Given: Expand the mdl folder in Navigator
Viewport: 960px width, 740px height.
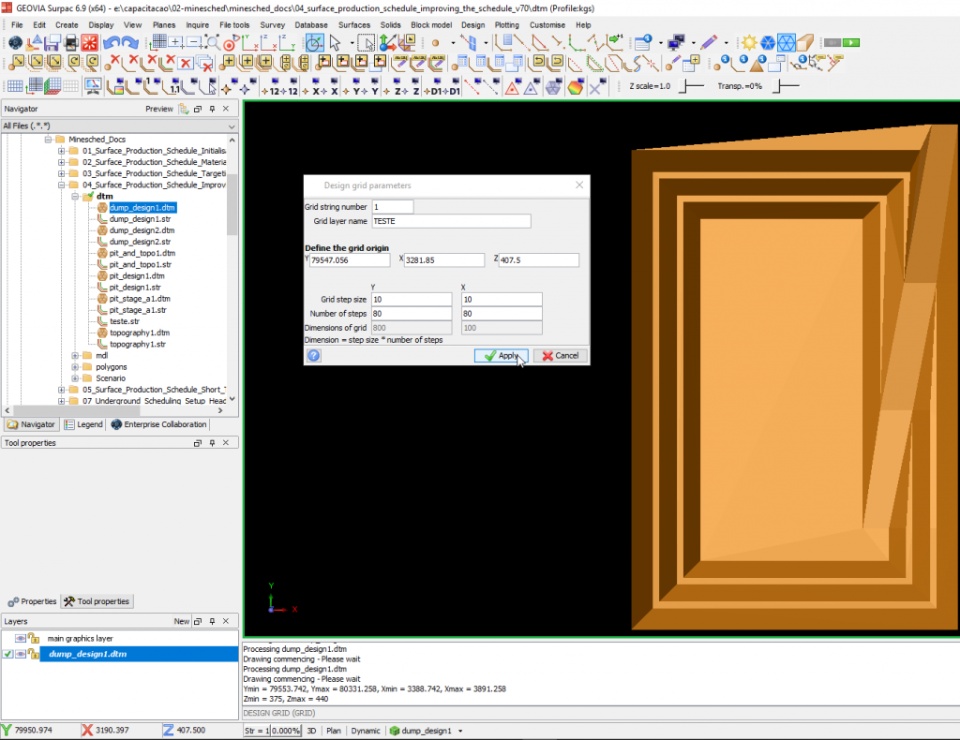Looking at the screenshot, I should (x=75, y=355).
